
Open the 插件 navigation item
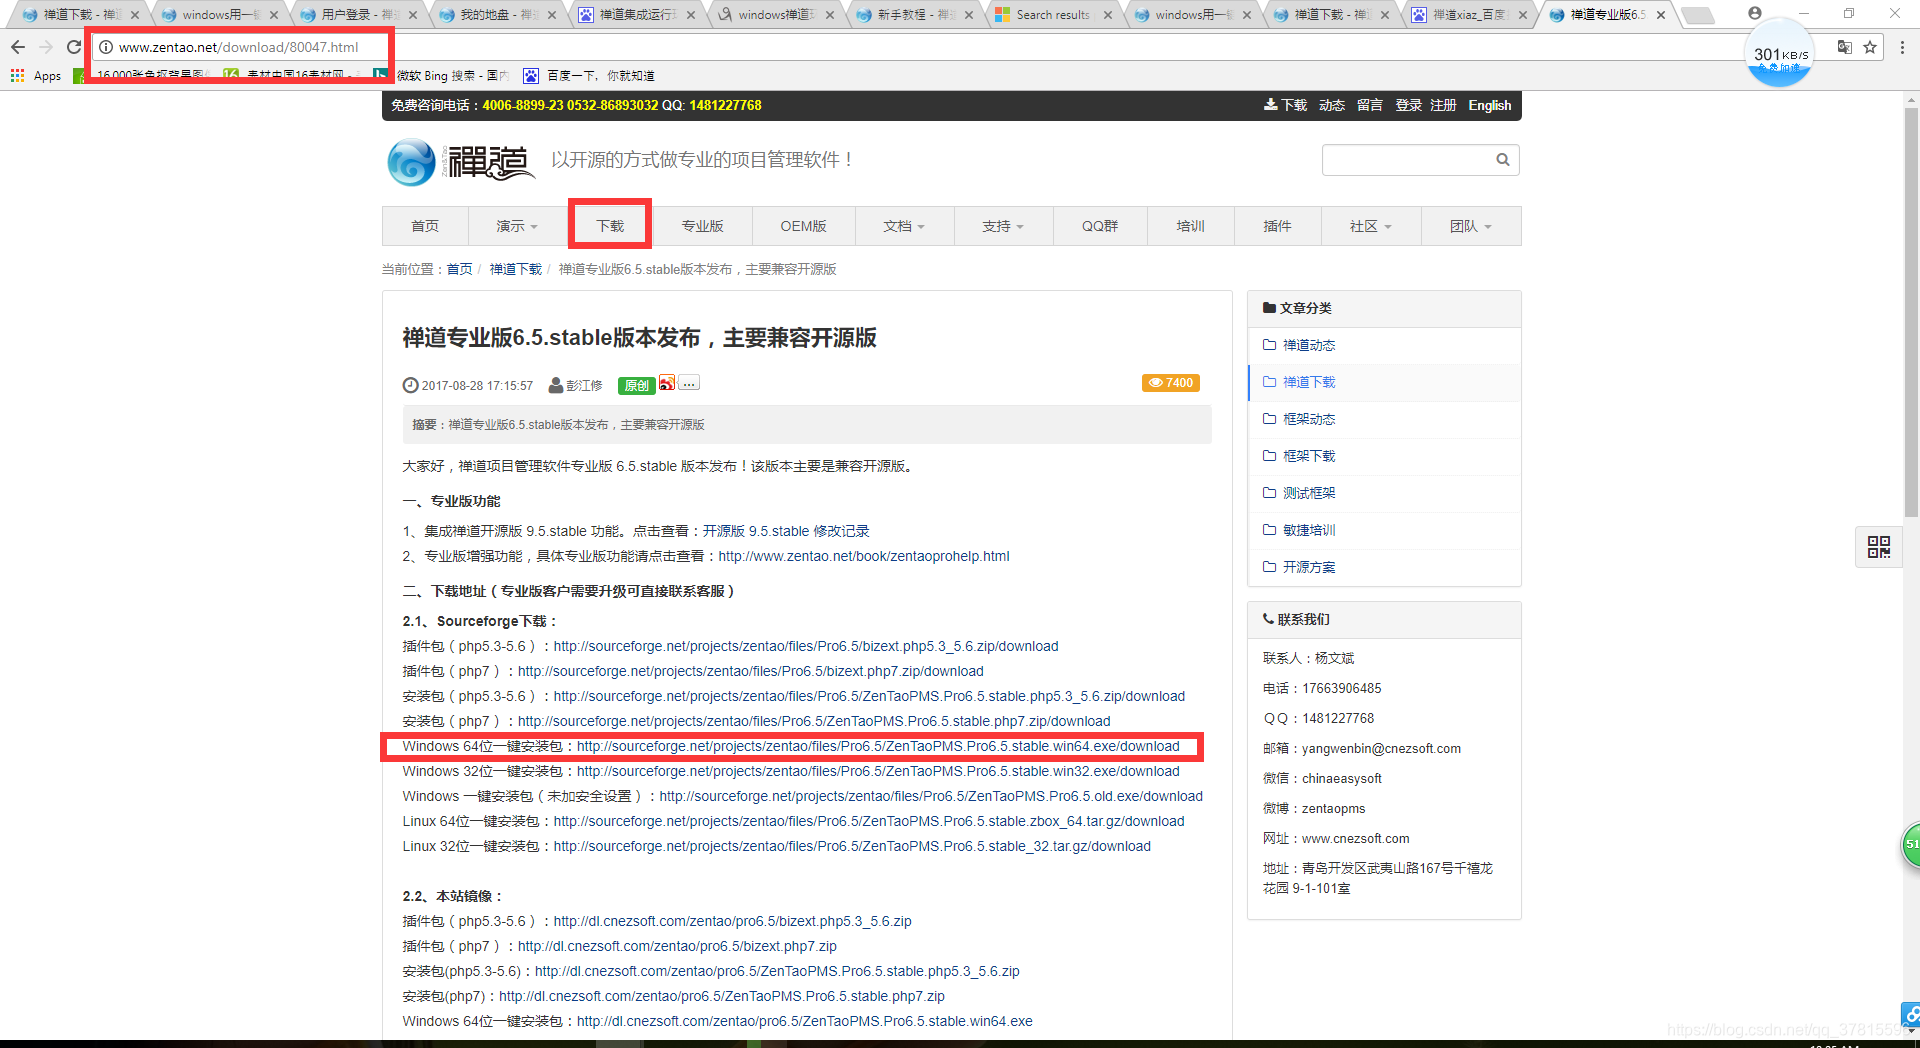point(1277,226)
